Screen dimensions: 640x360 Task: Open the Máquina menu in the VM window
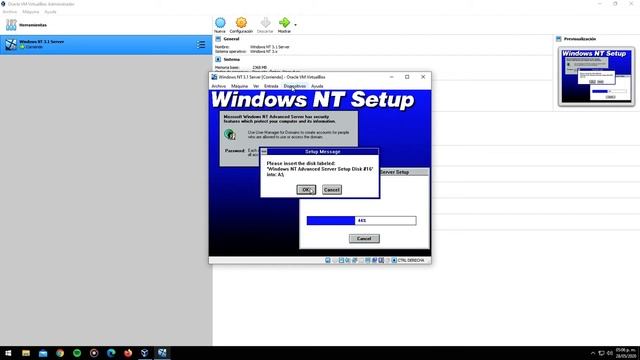(239, 86)
